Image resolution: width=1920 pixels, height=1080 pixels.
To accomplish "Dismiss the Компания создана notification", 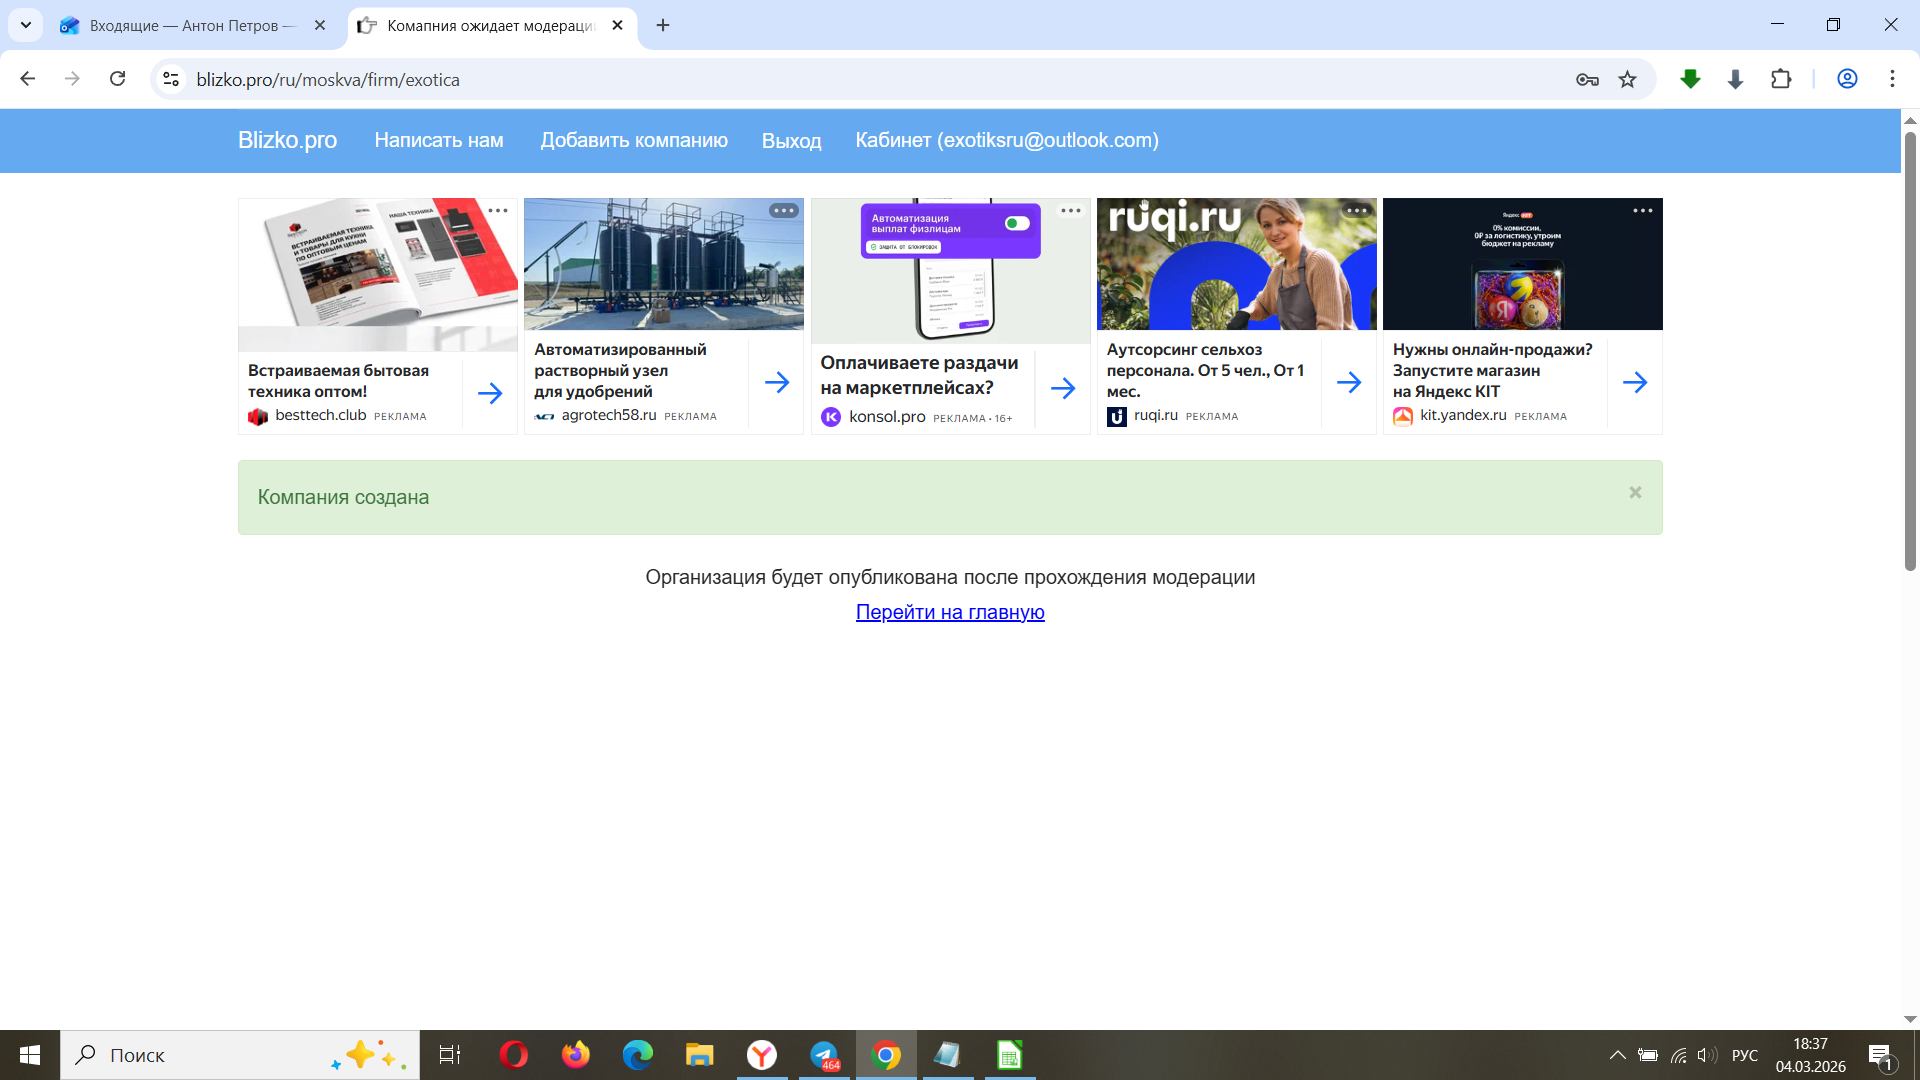I will point(1635,493).
